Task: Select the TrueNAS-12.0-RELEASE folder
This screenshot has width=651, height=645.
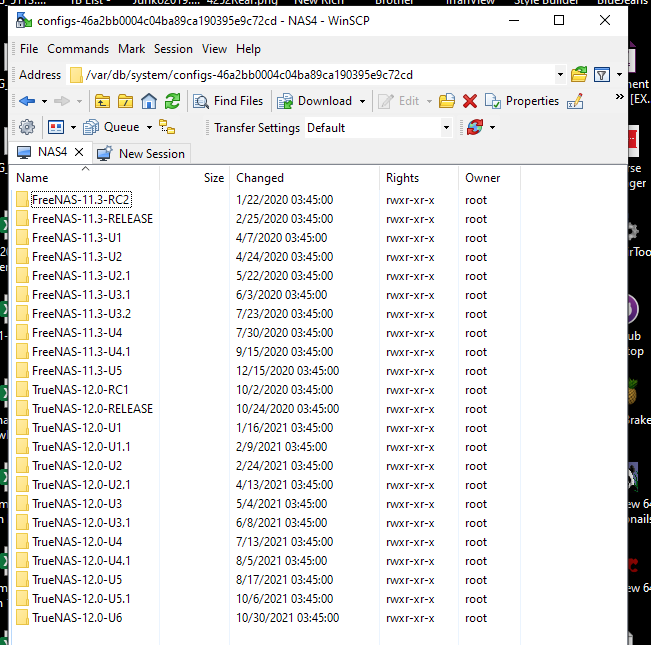Action: [x=93, y=409]
